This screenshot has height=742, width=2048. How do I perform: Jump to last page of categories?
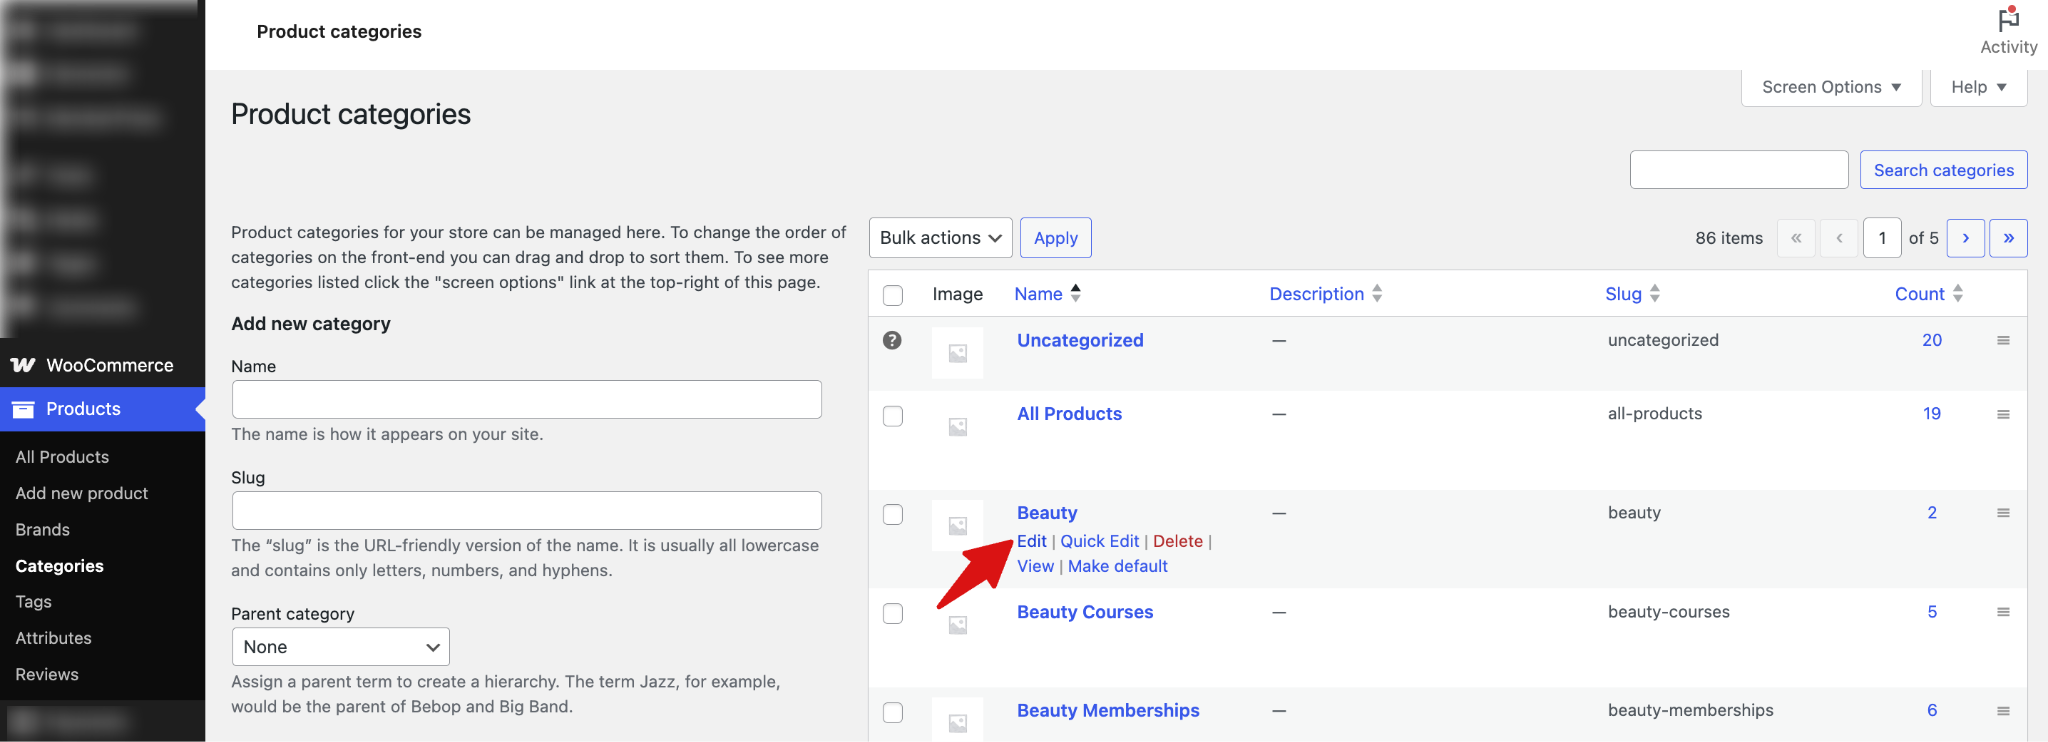point(2008,238)
